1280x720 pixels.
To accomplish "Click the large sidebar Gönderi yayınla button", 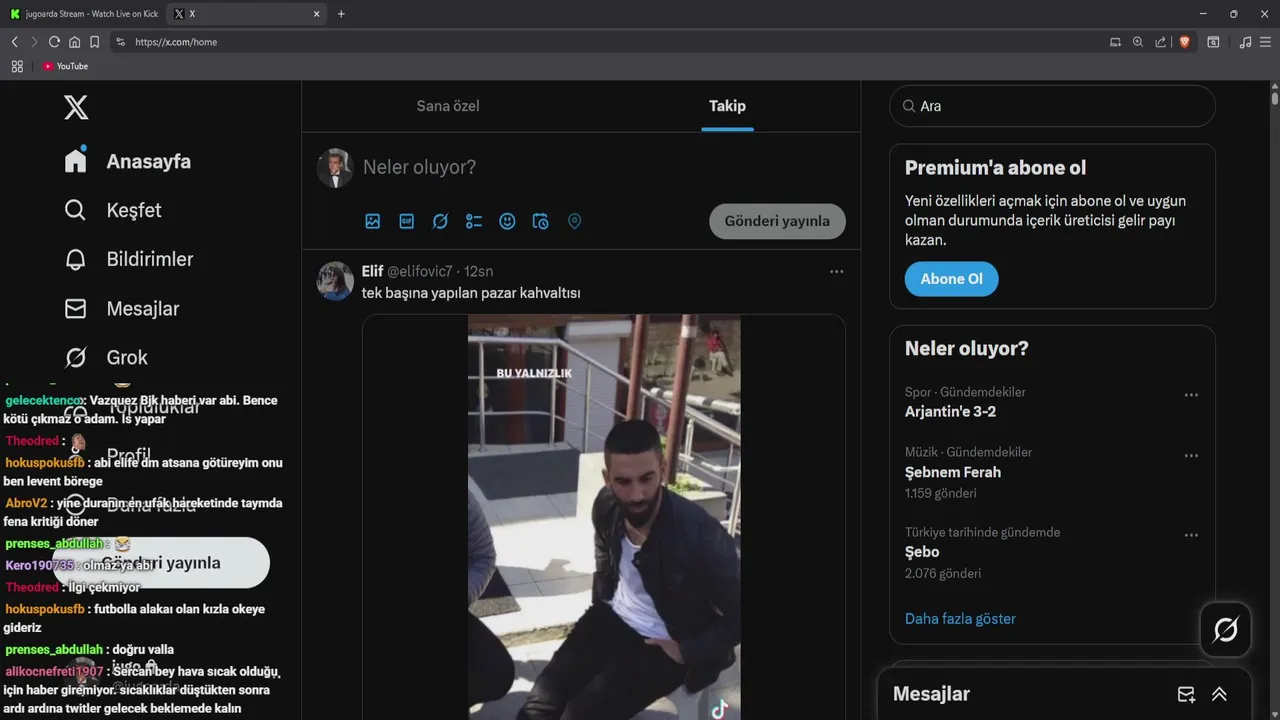I will (x=161, y=563).
